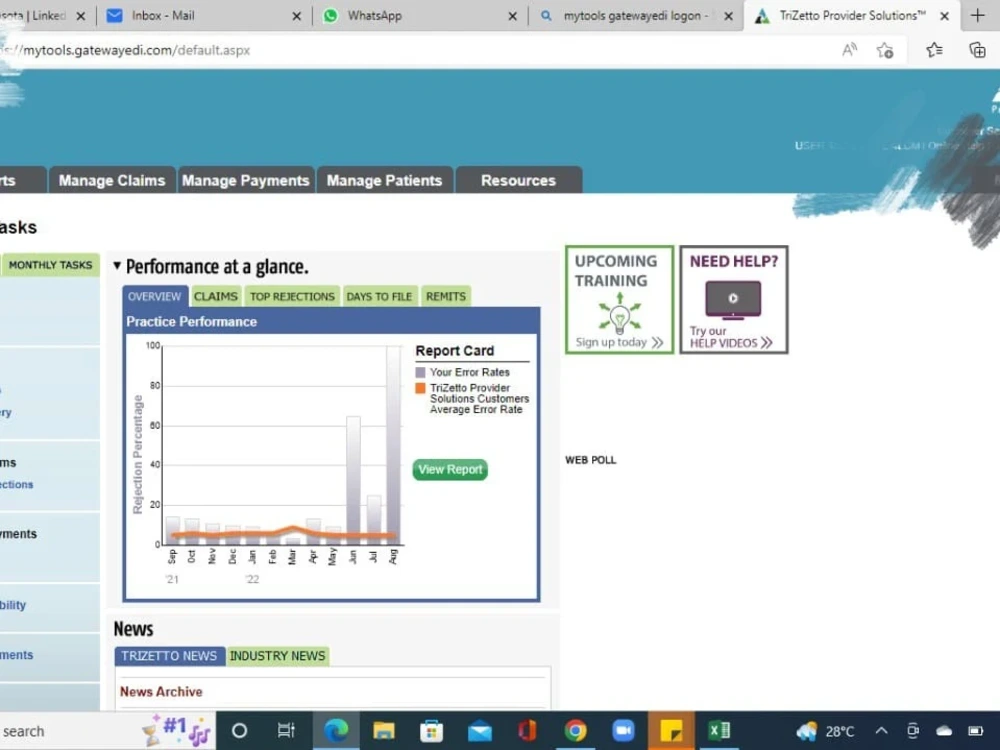Select the MONTHLY TASKS tab
1000x750 pixels.
point(50,265)
